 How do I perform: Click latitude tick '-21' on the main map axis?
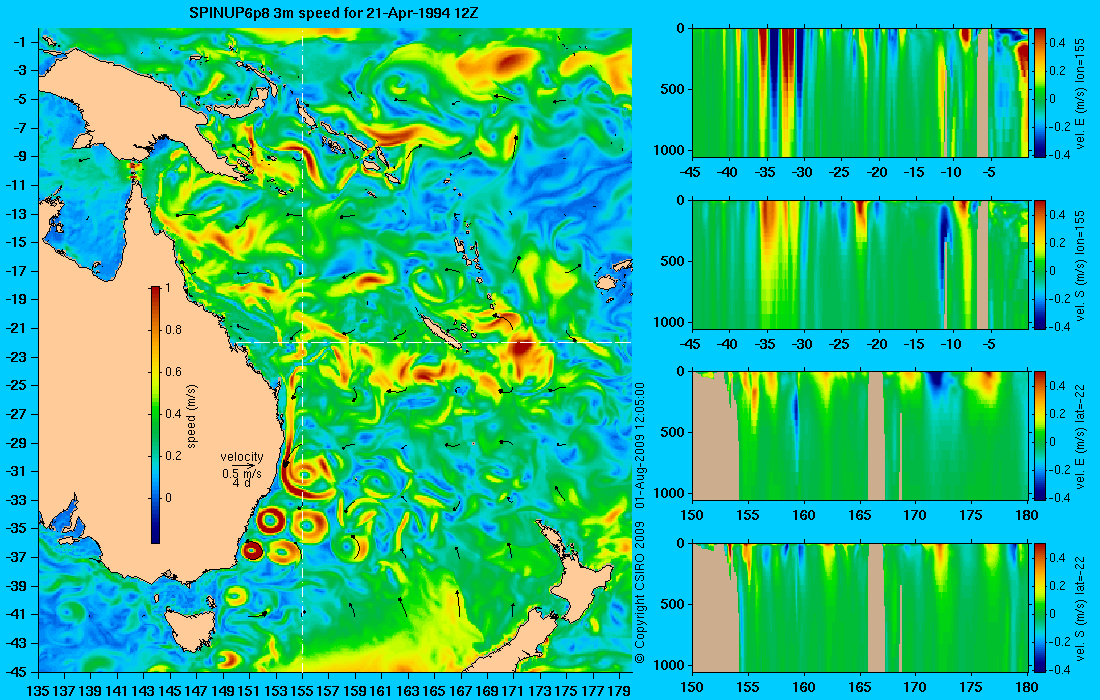coord(18,328)
